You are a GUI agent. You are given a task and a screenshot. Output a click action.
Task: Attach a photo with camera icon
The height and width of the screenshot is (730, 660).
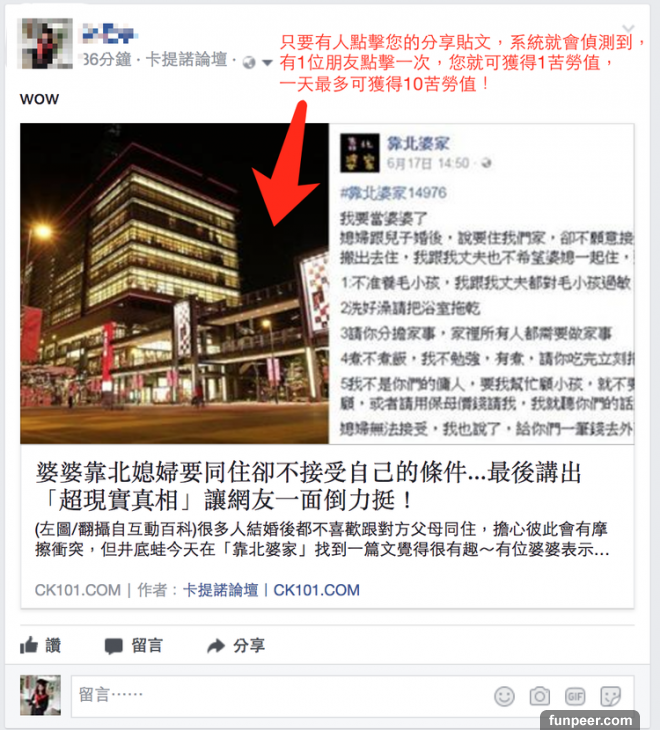[539, 696]
